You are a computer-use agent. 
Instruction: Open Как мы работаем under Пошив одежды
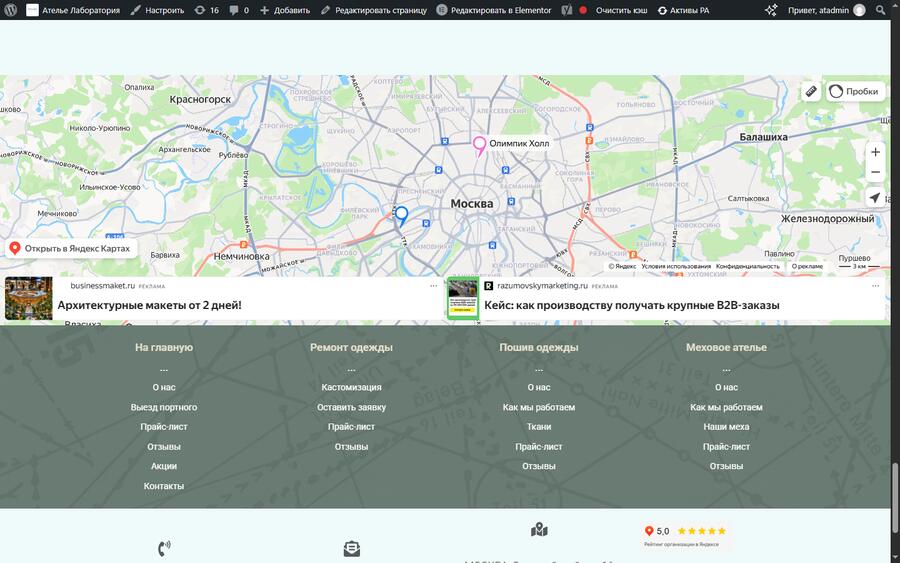(539, 407)
